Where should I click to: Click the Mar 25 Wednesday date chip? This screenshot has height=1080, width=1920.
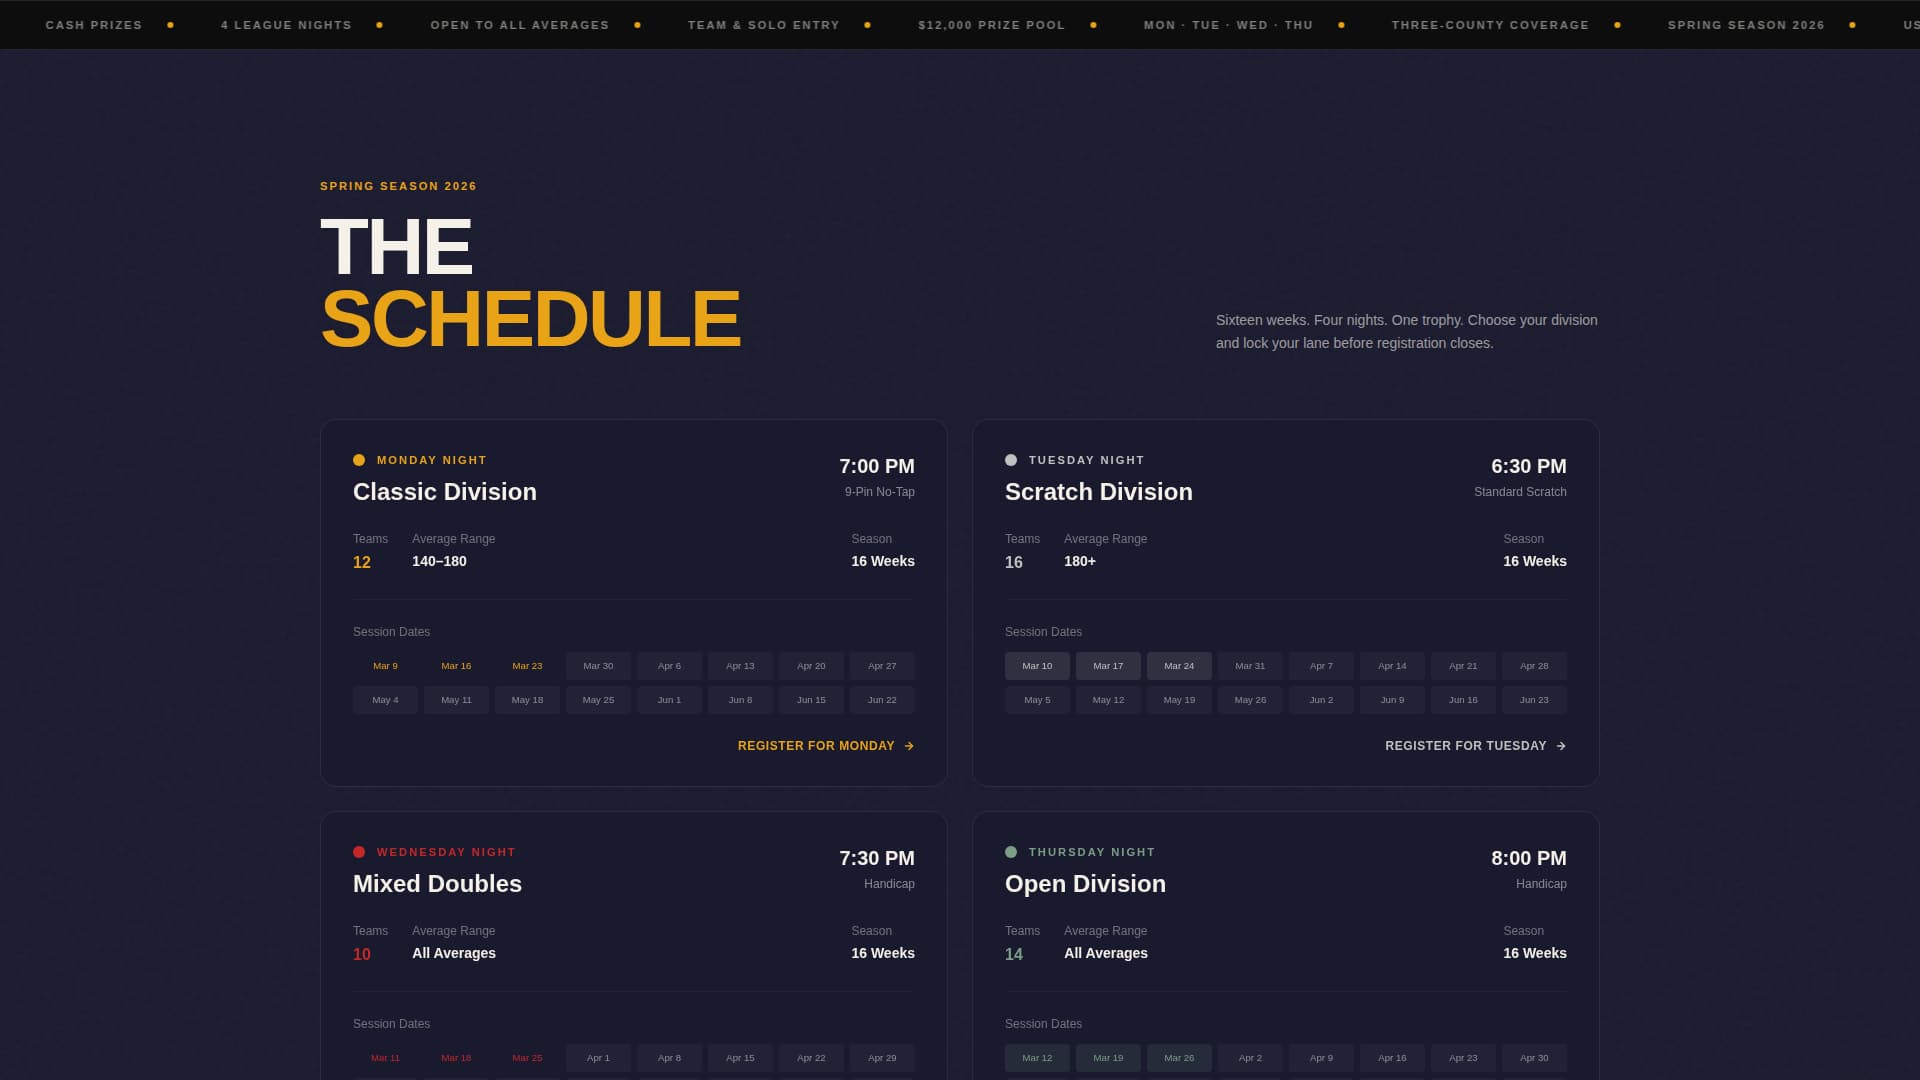click(527, 1058)
